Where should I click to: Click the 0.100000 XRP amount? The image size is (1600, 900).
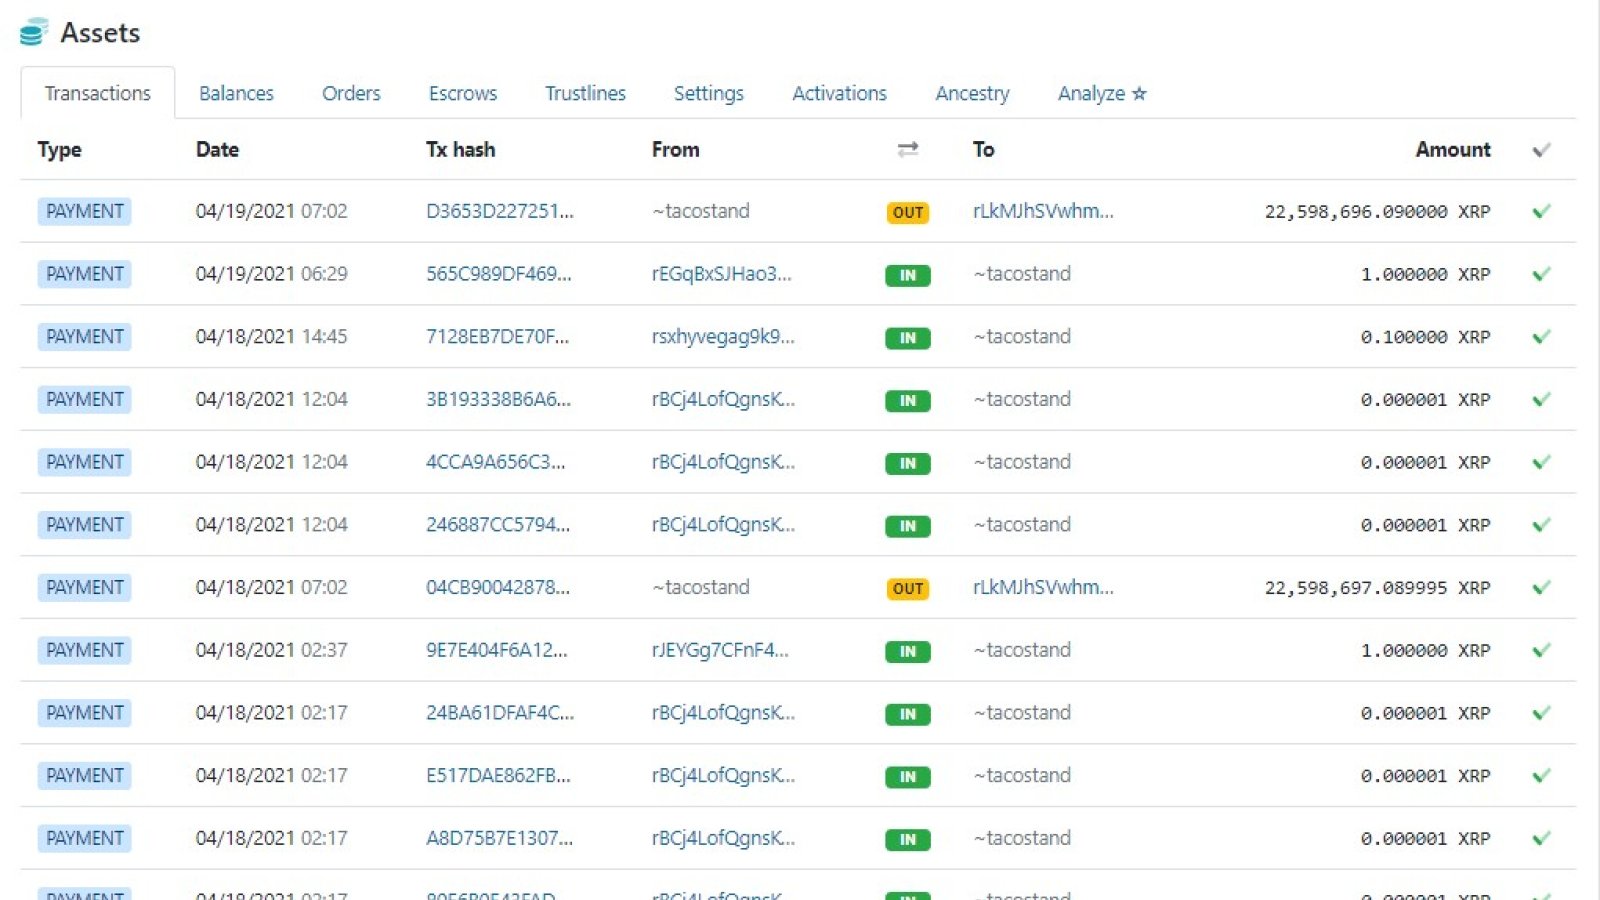tap(1425, 337)
